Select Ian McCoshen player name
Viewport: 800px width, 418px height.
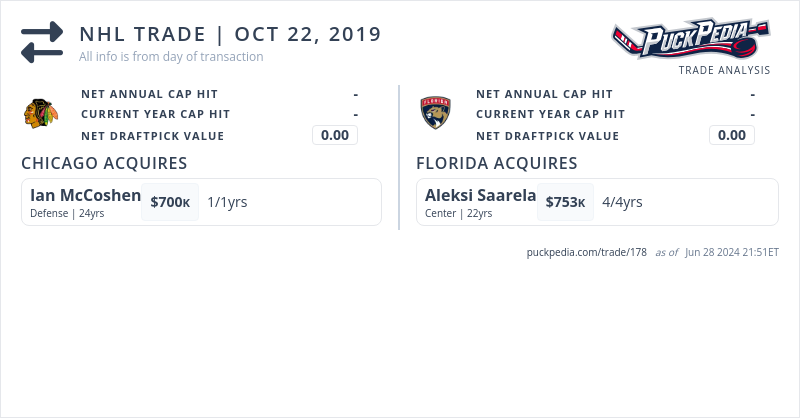pyautogui.click(x=85, y=195)
